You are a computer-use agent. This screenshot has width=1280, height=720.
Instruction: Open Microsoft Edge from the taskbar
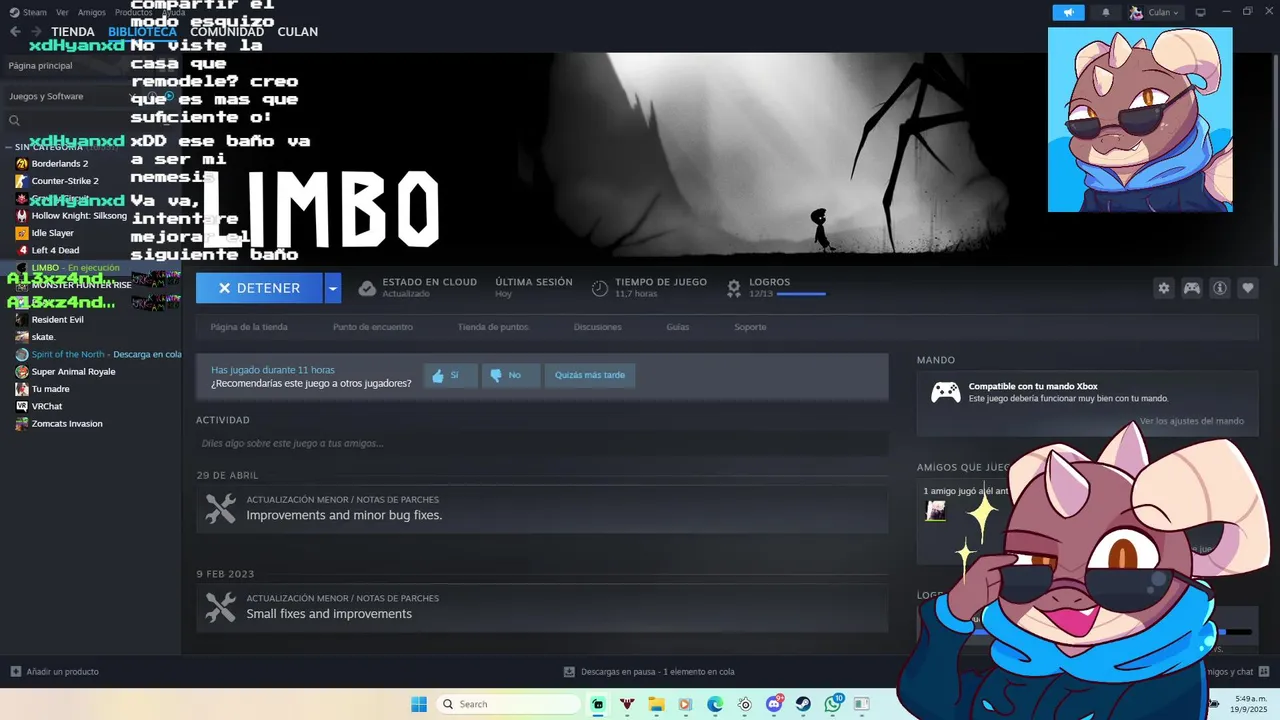[715, 704]
